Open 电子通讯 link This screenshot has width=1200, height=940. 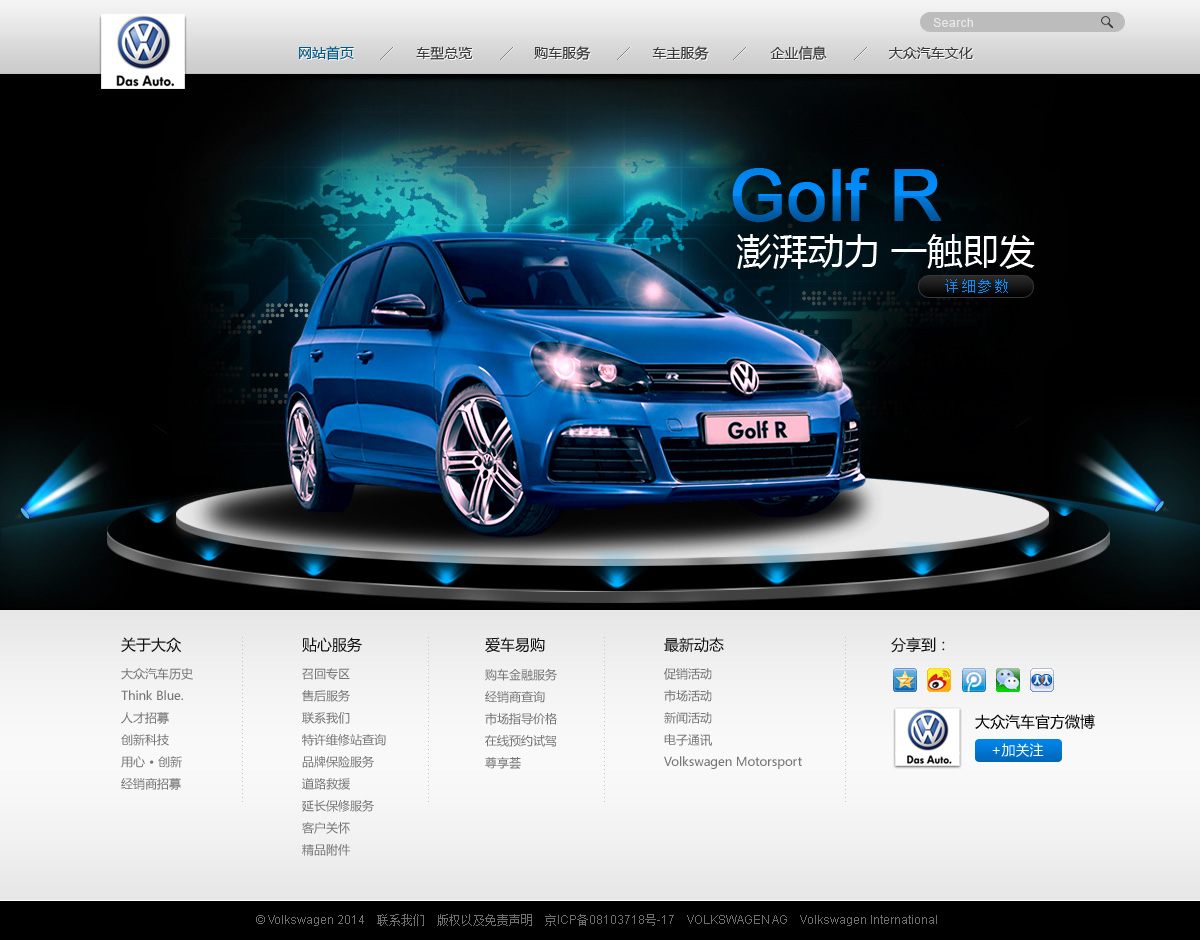(688, 740)
